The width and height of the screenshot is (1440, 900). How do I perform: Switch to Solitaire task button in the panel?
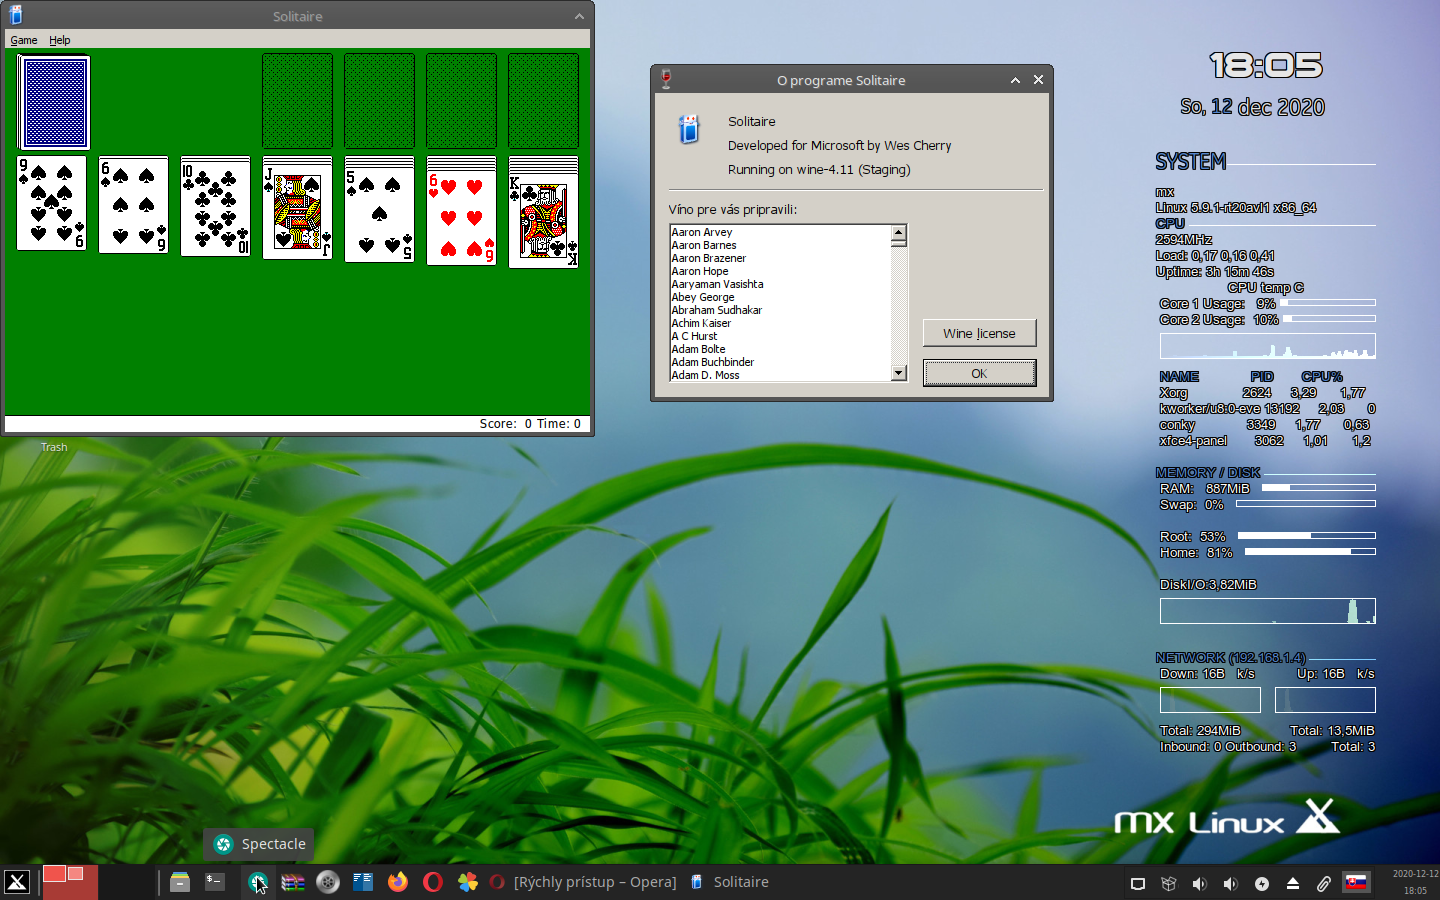click(x=730, y=882)
